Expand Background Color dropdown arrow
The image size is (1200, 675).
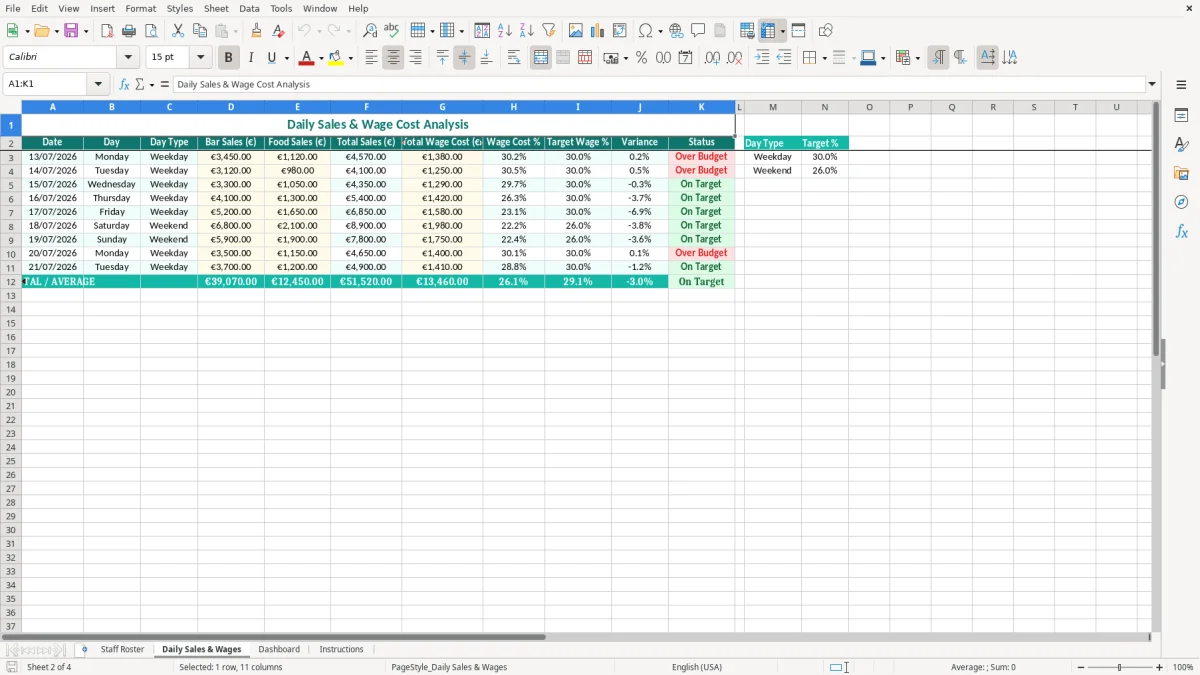coord(350,58)
